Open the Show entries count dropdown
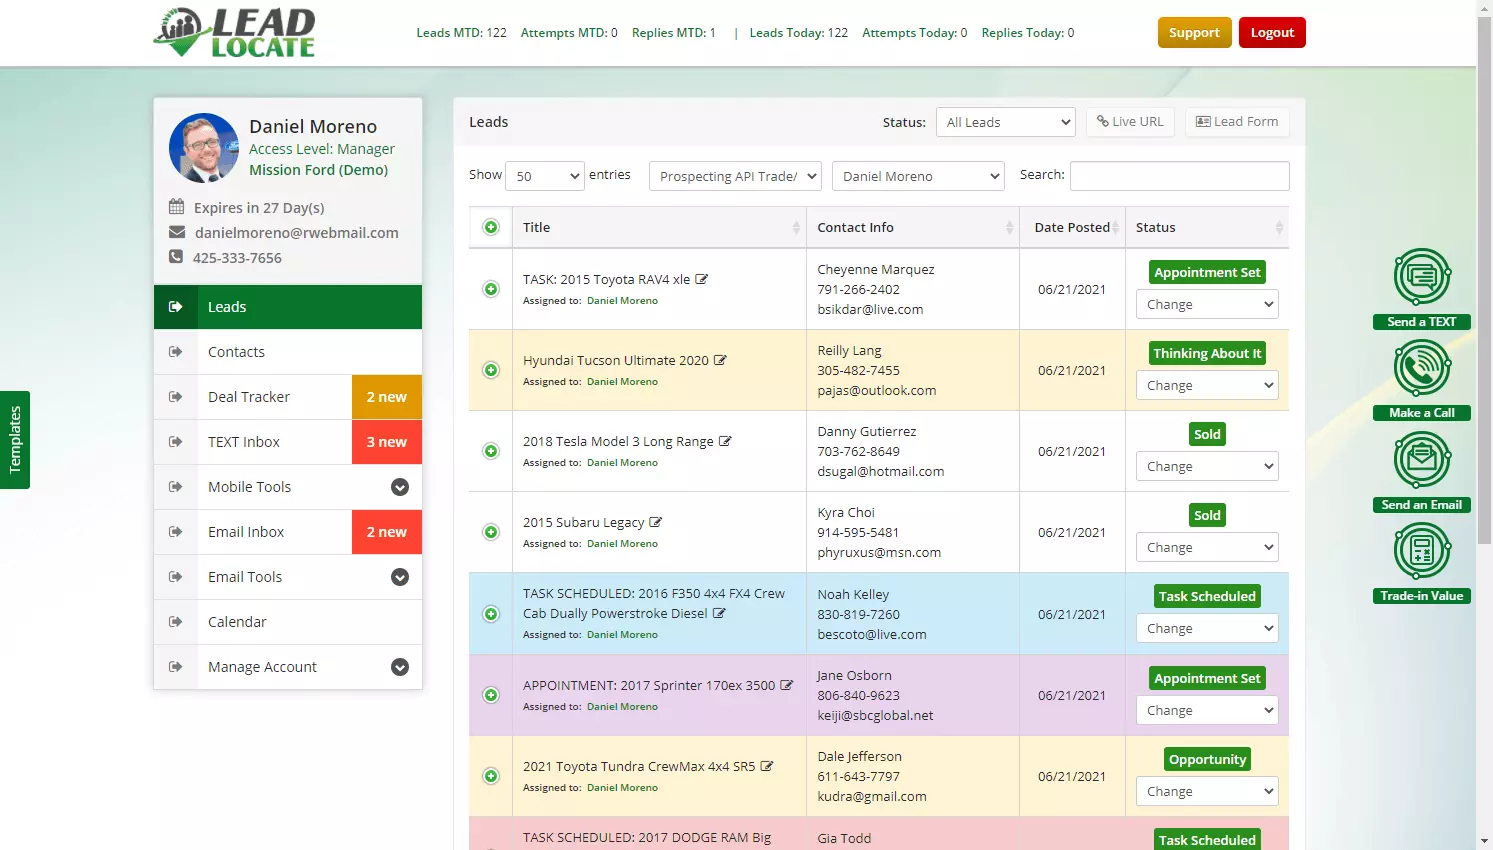 (545, 176)
